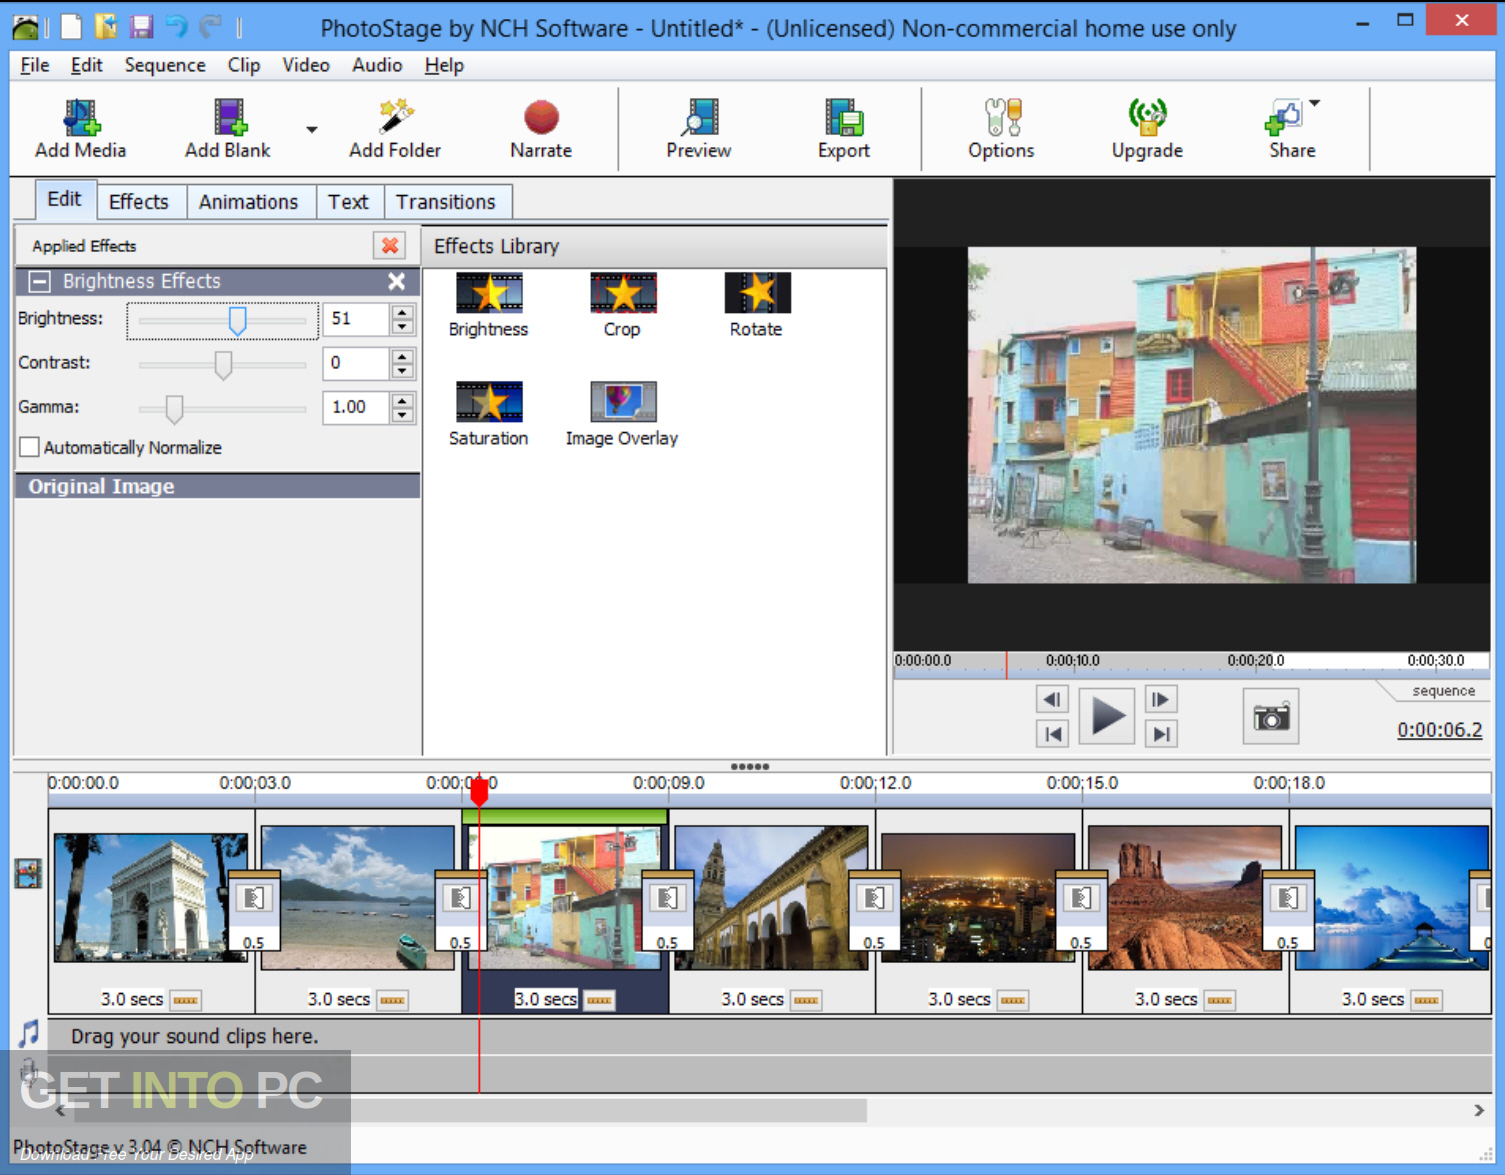The width and height of the screenshot is (1505, 1175).
Task: Switch to the Animations tab
Action: click(249, 202)
